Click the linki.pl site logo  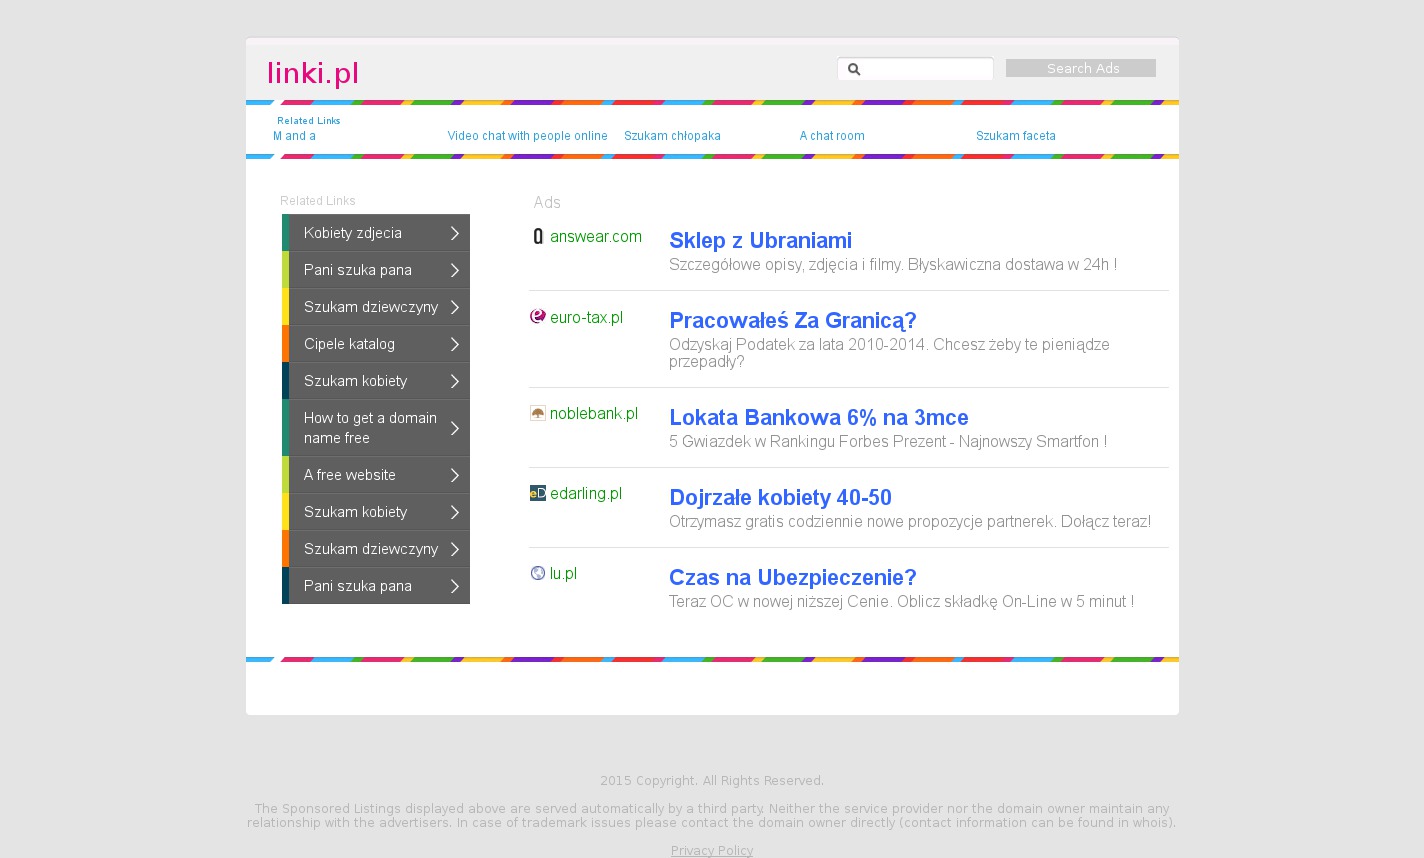(313, 73)
